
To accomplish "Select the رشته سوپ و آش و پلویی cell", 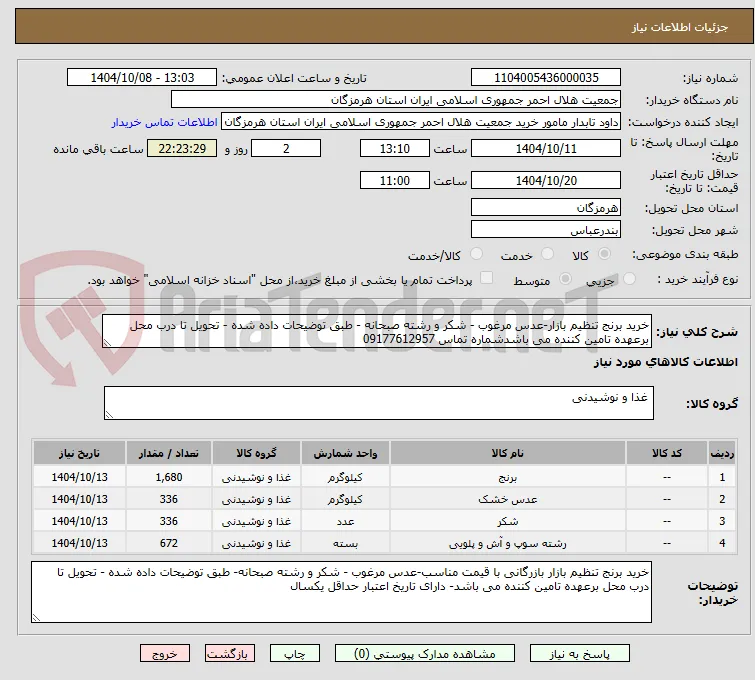I will [x=508, y=543].
